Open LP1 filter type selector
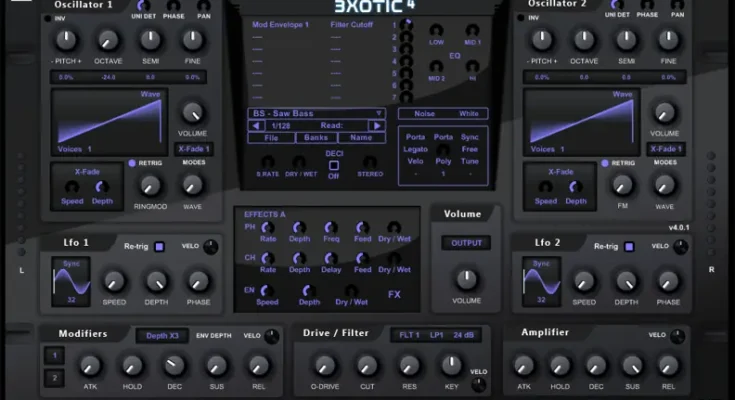735x400 pixels. 436,335
